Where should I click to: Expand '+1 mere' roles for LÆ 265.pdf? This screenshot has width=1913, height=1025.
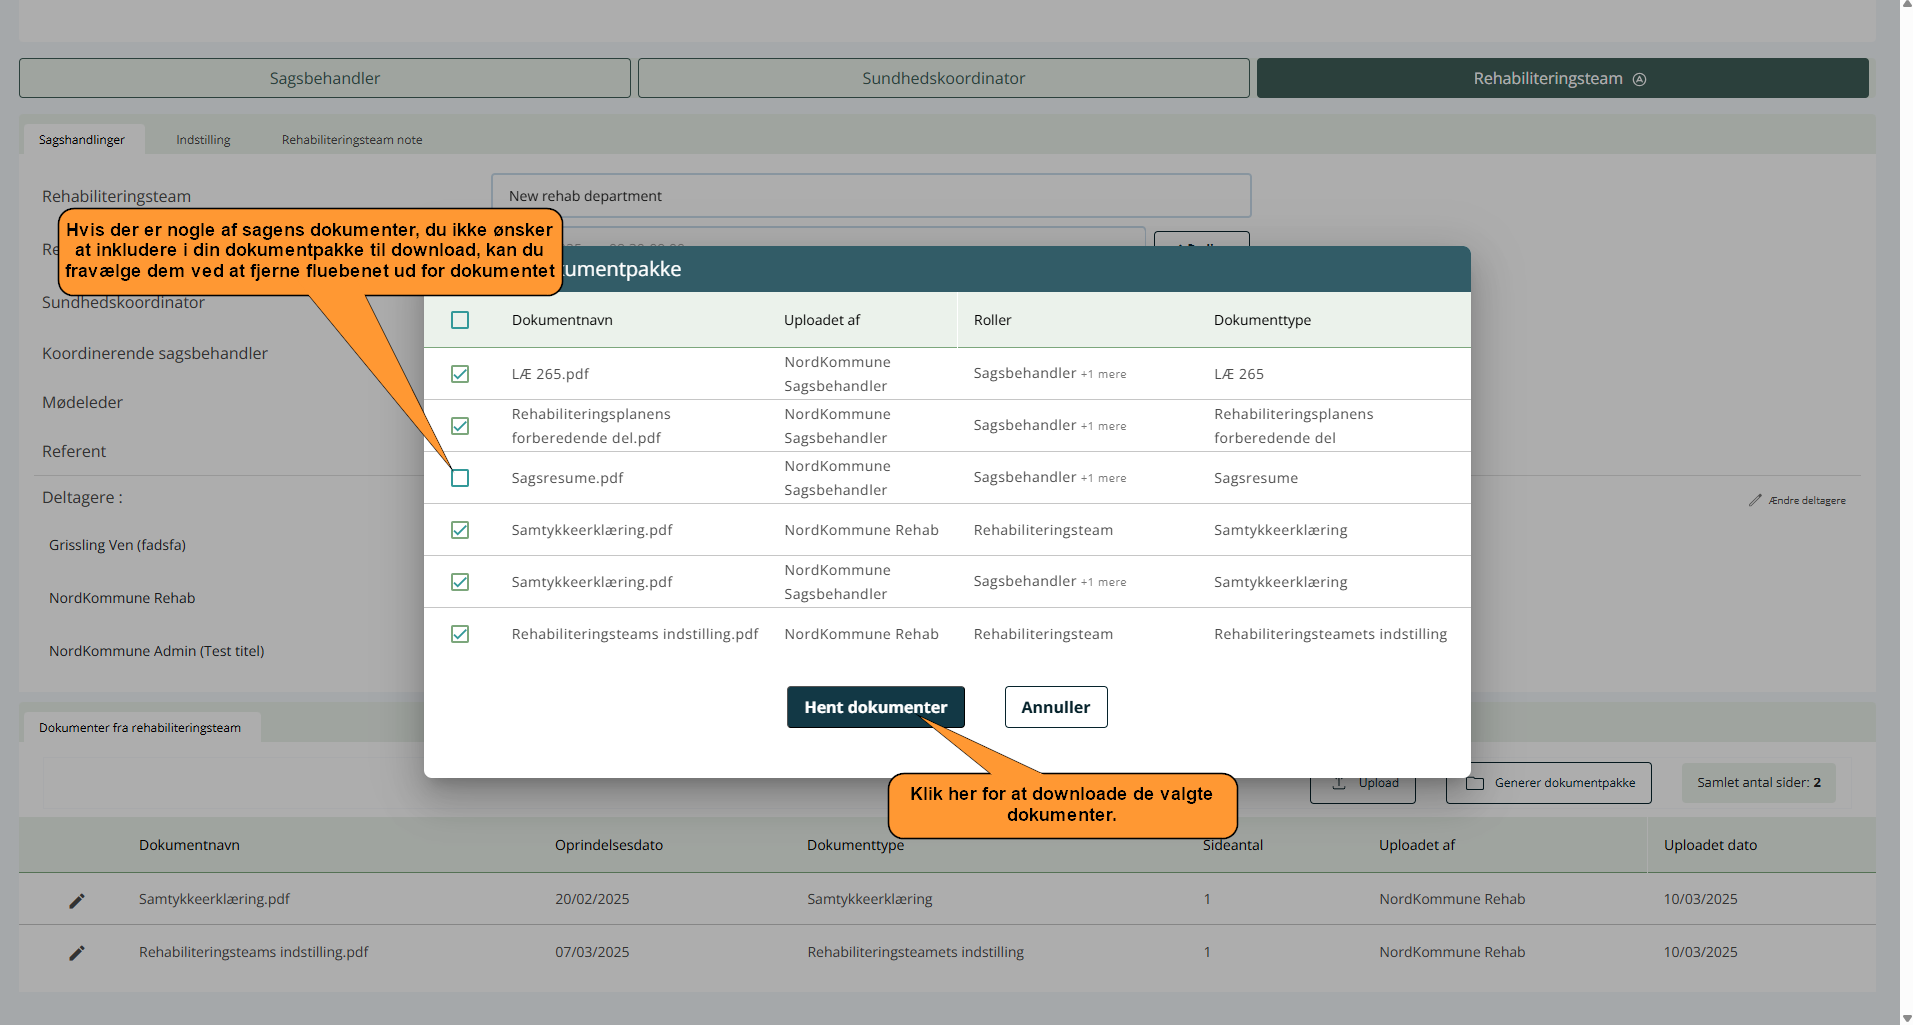1103,374
